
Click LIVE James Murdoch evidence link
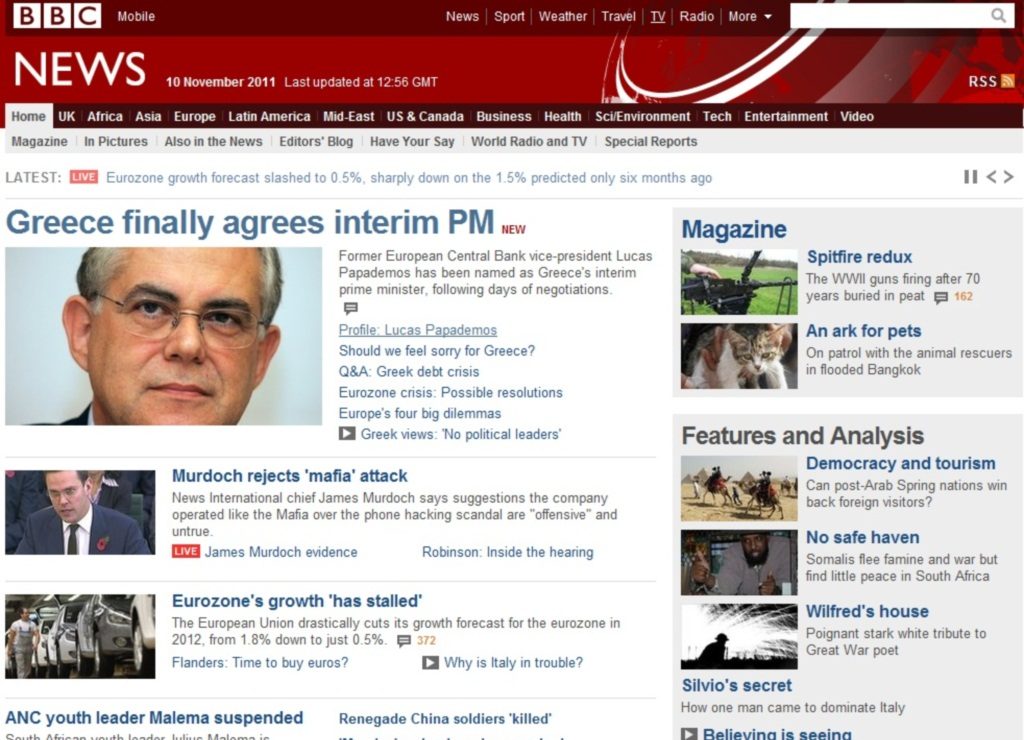[264, 552]
